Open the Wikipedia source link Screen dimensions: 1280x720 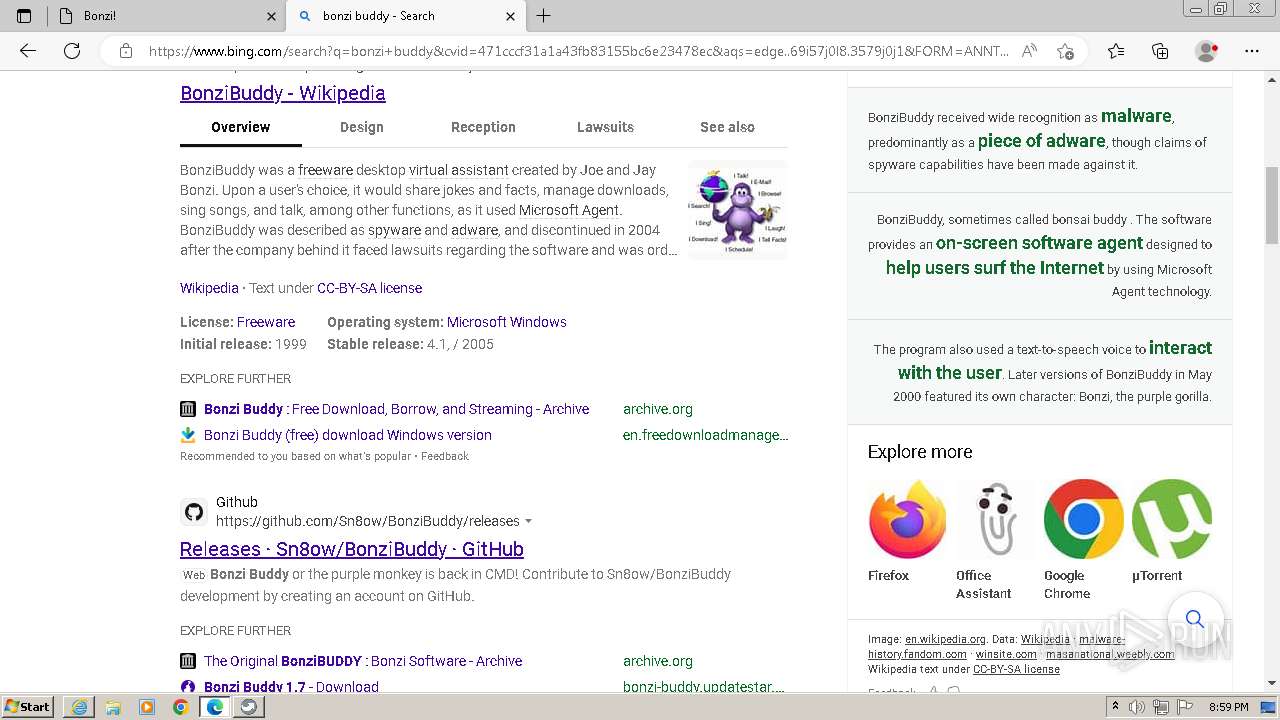point(209,288)
